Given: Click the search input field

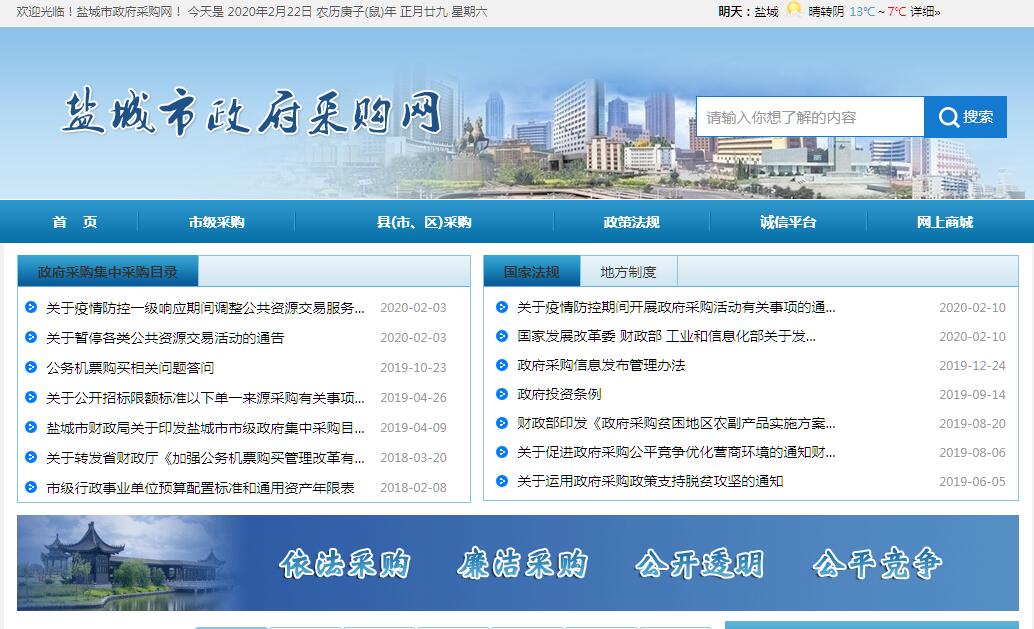Looking at the screenshot, I should click(x=809, y=117).
